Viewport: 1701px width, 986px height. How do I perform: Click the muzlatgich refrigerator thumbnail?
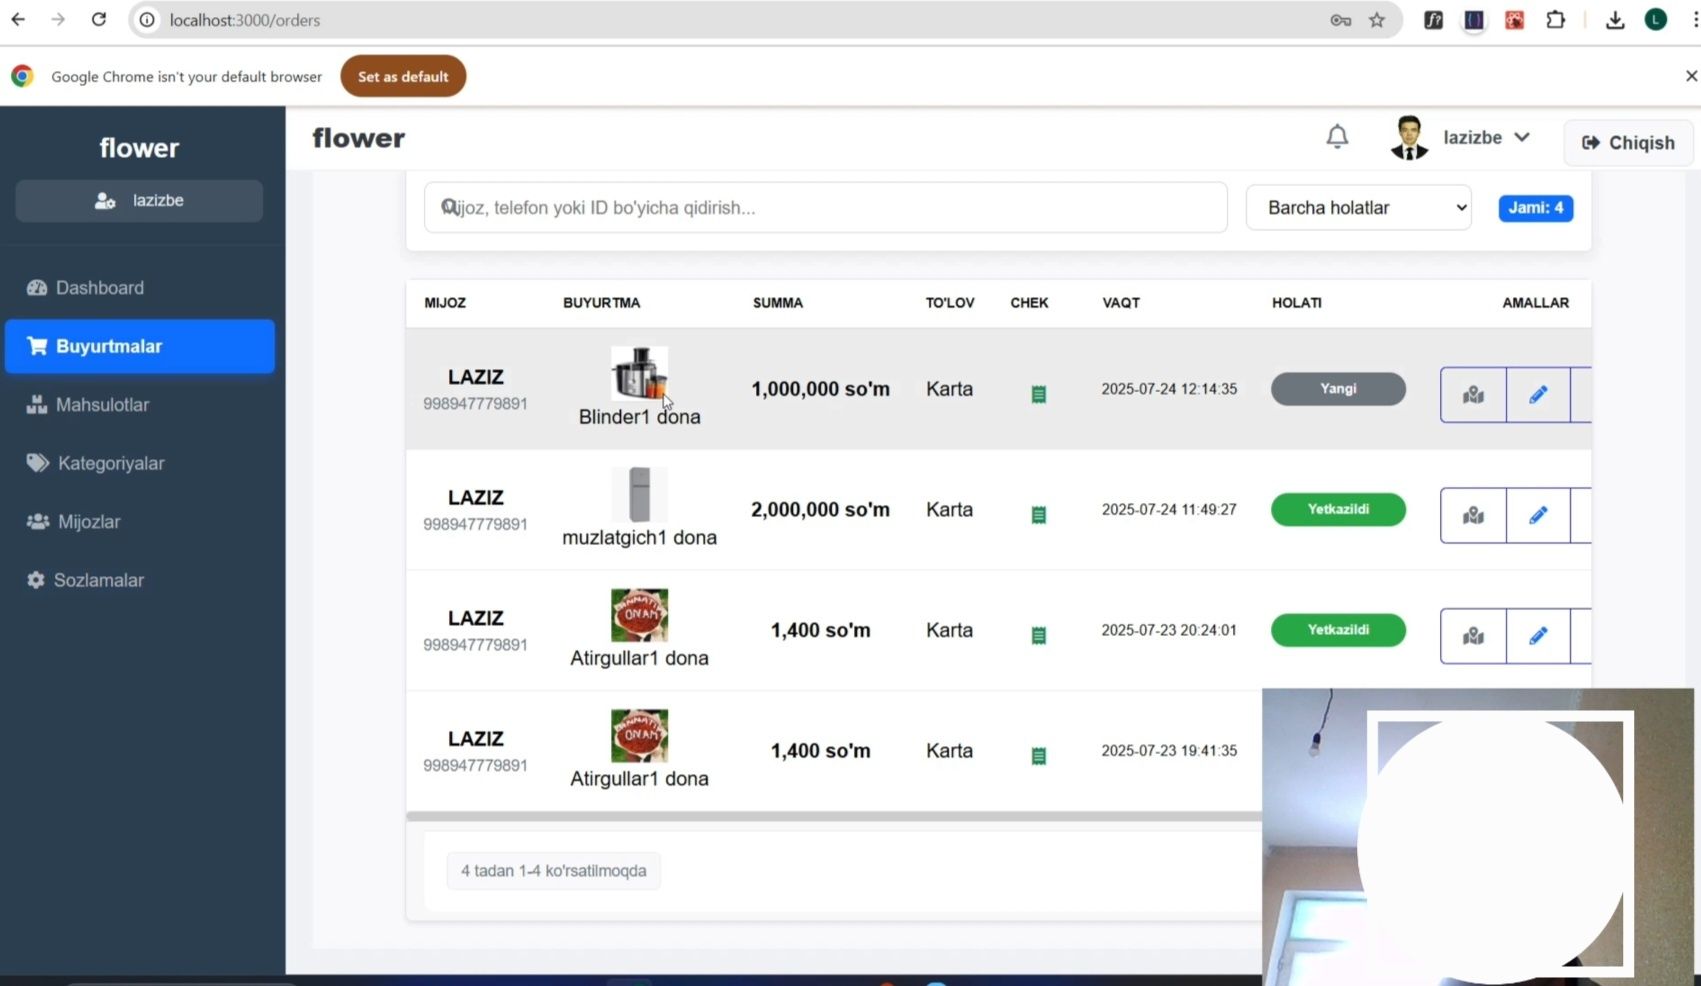click(x=639, y=494)
